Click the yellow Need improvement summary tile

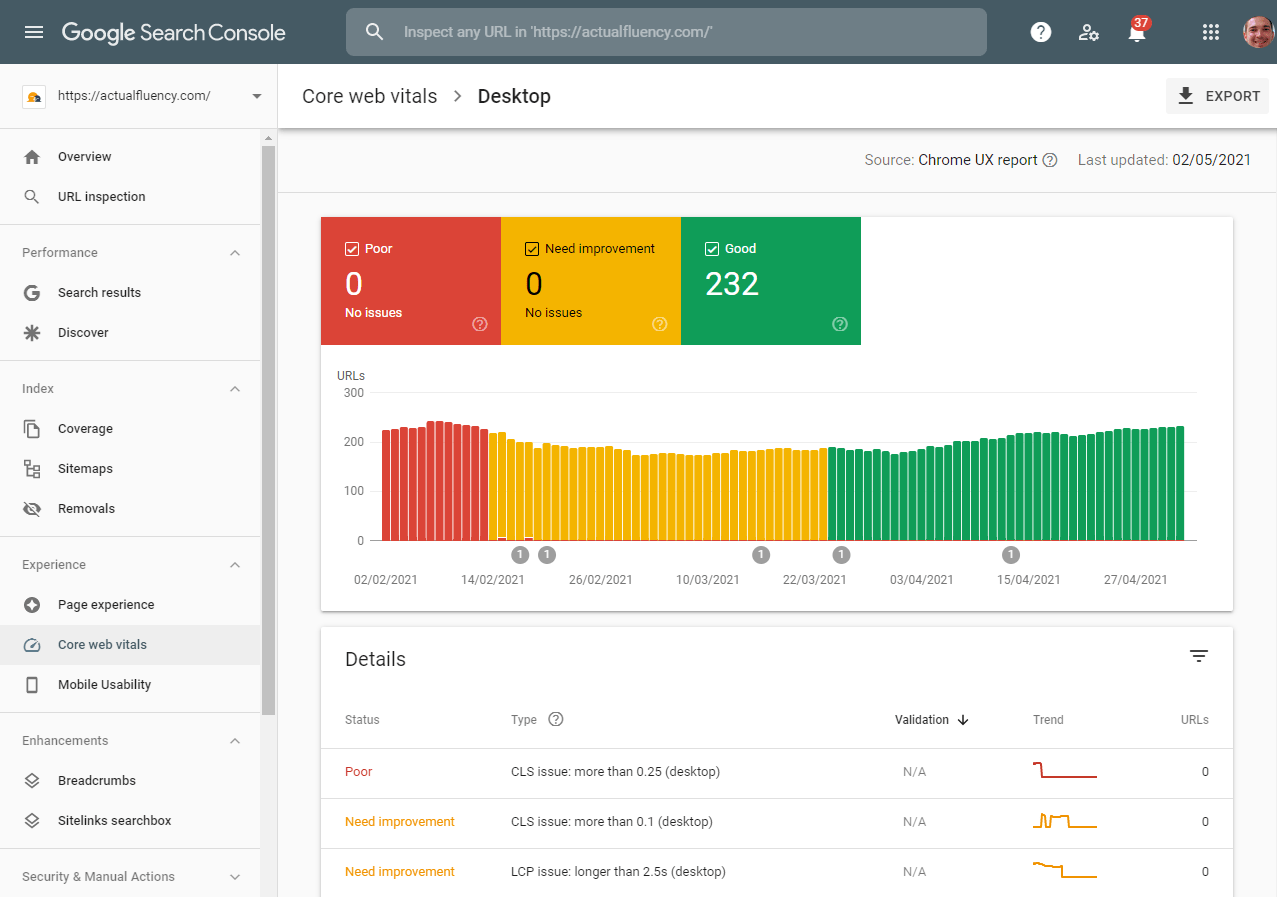click(591, 281)
